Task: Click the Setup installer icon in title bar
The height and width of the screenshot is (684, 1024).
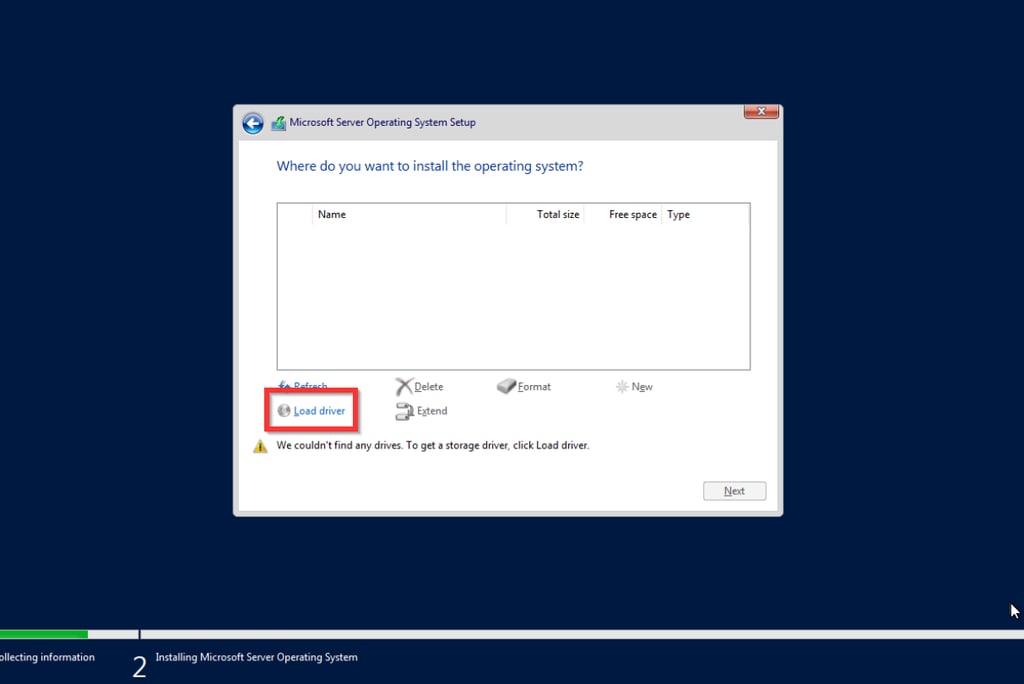Action: coord(279,123)
